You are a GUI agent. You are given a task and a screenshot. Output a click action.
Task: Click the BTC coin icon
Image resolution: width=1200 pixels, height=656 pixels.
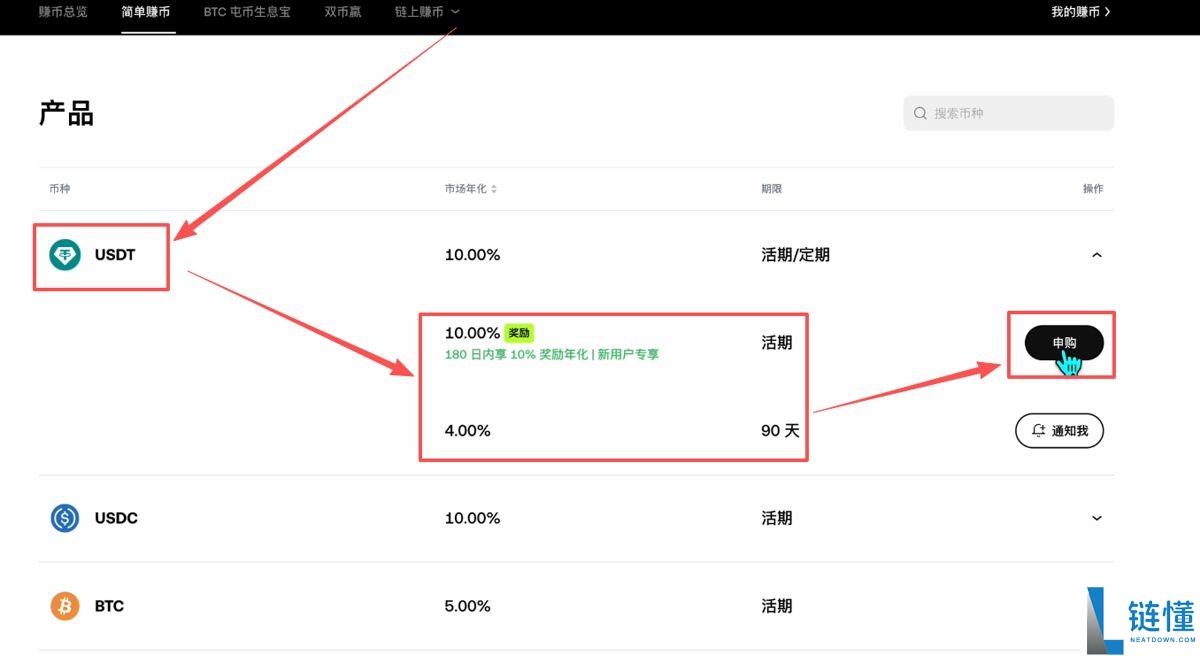[x=63, y=606]
